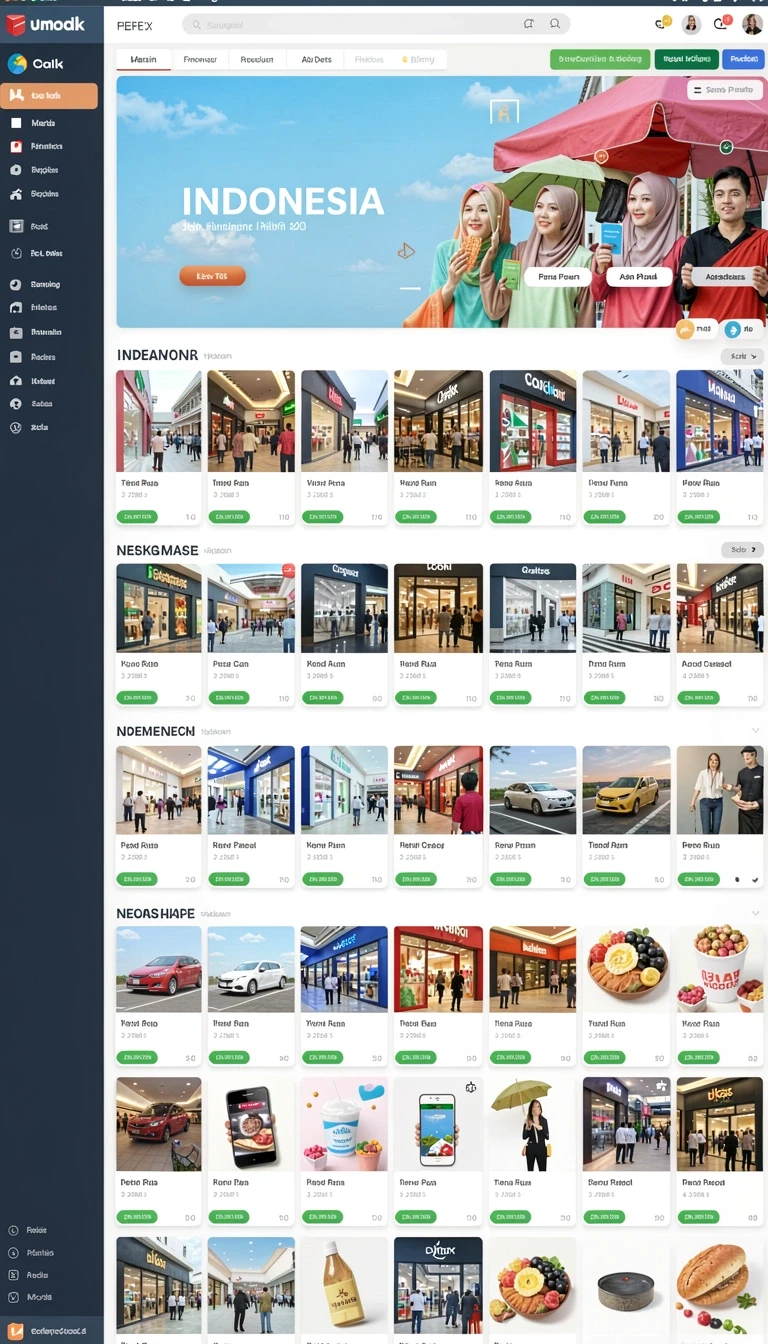
Task: Switch to the Fmenser tab
Action: 200,60
